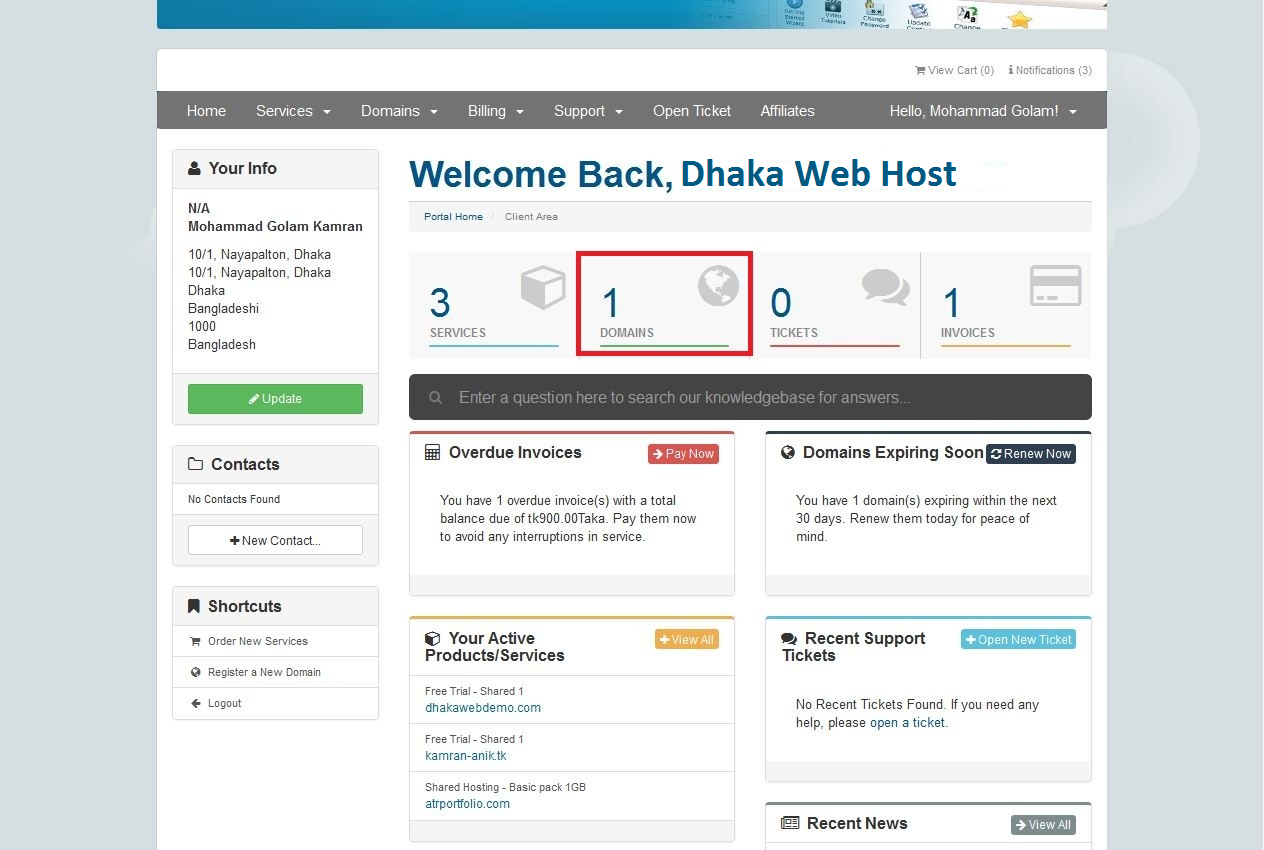Go to Home in the navigation bar

tap(206, 111)
